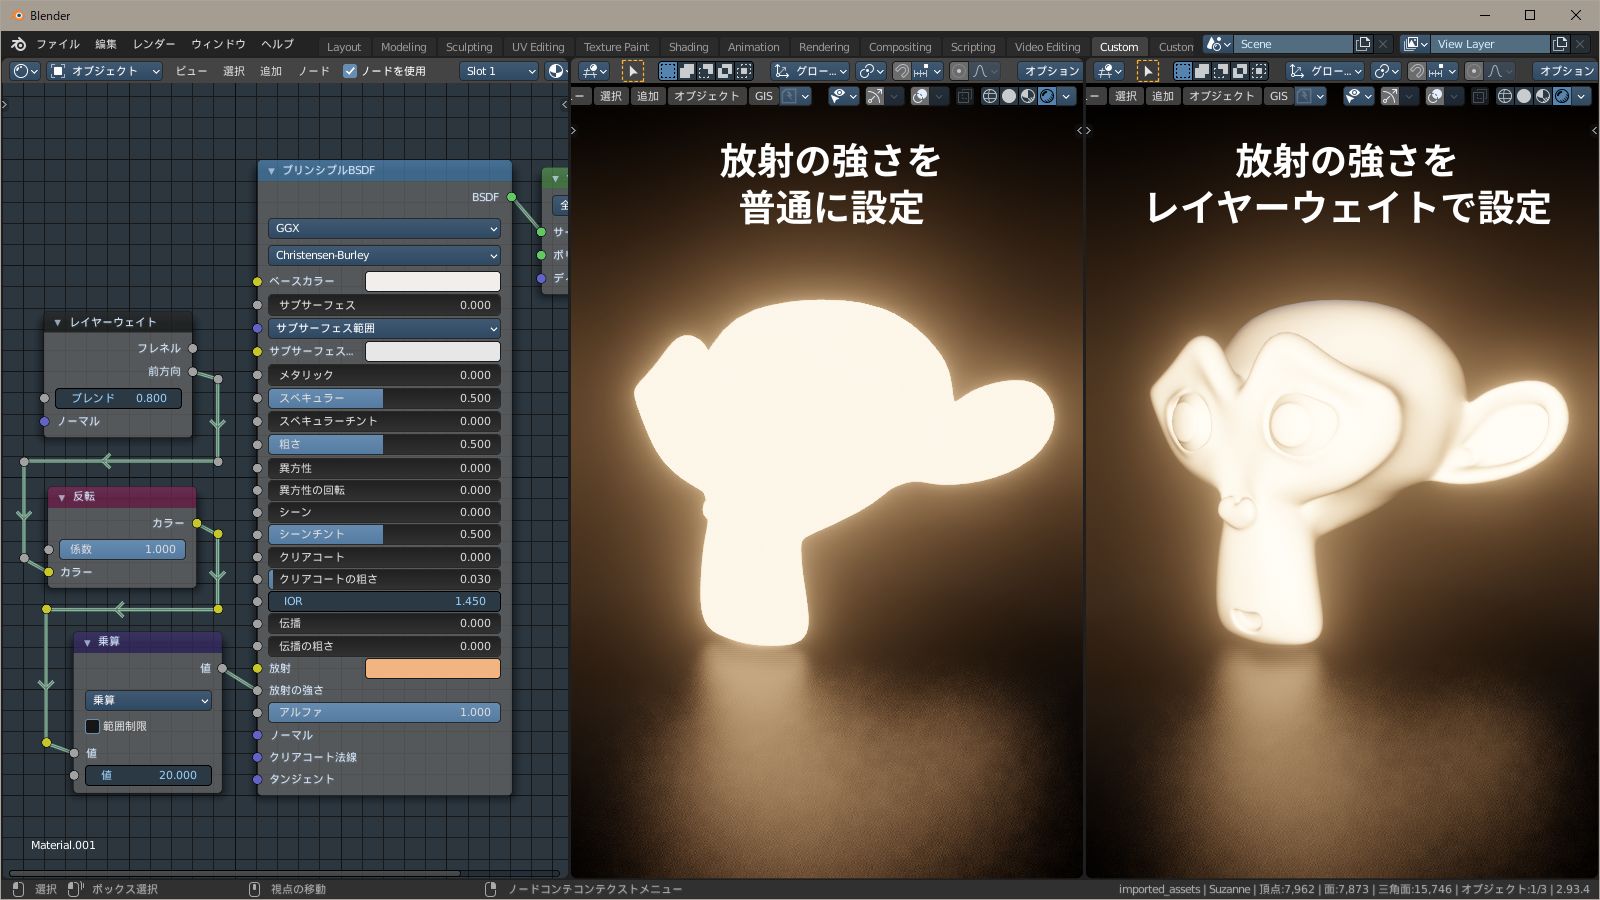Toggle X-ray in right viewport

pyautogui.click(x=1480, y=96)
